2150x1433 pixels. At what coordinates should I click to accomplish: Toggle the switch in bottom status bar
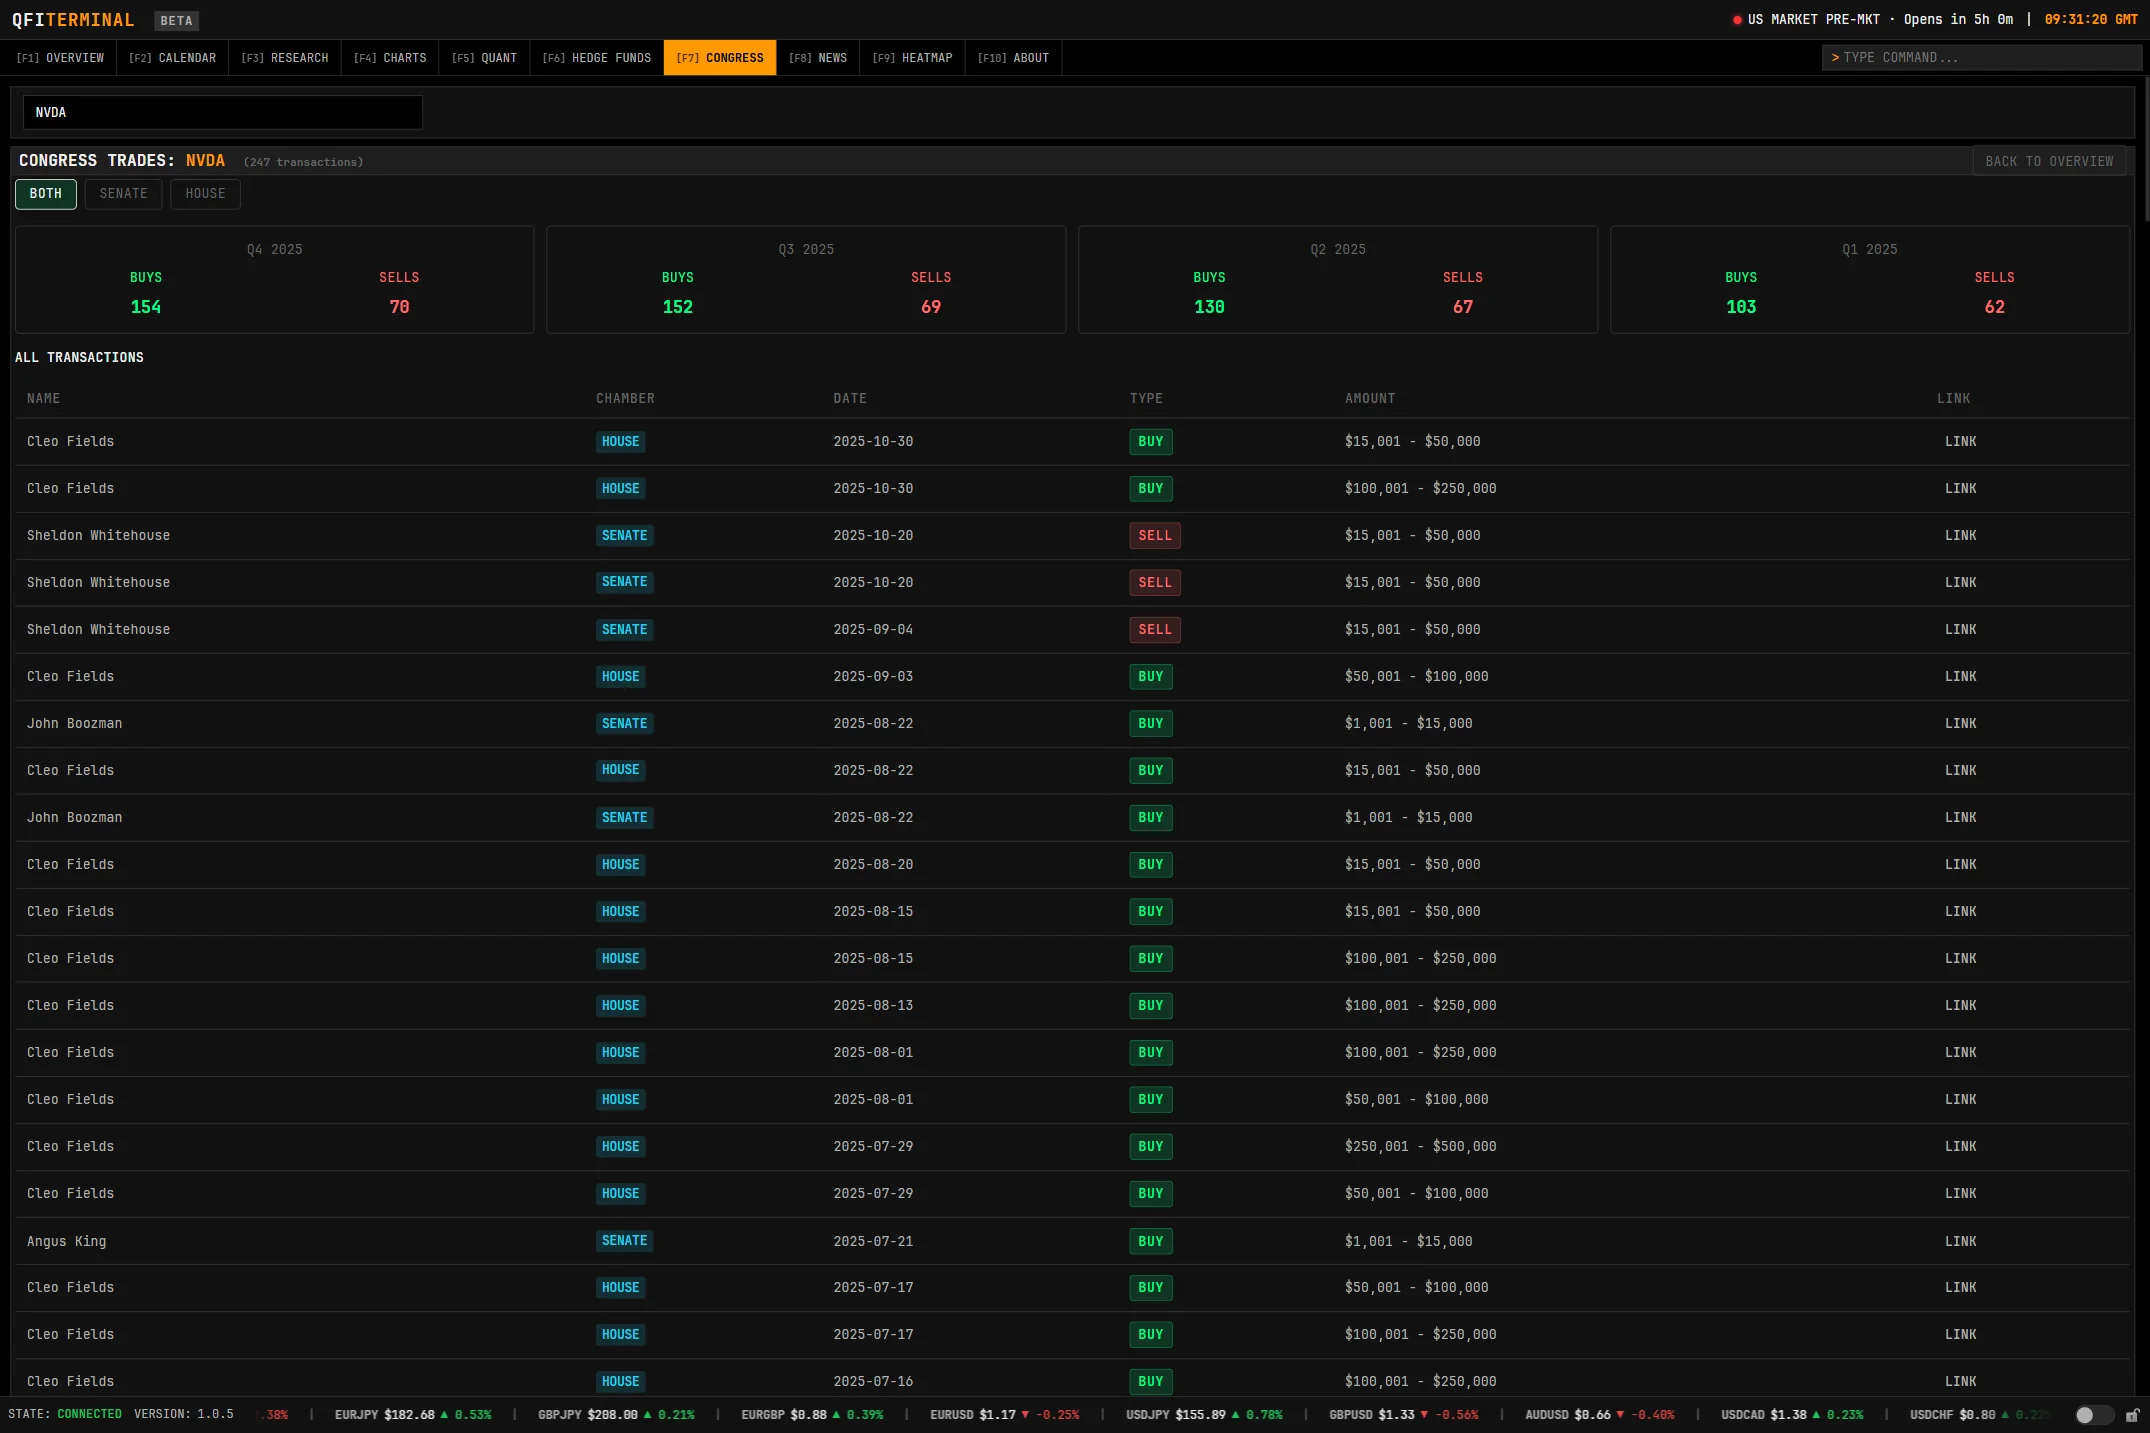tap(2093, 1415)
